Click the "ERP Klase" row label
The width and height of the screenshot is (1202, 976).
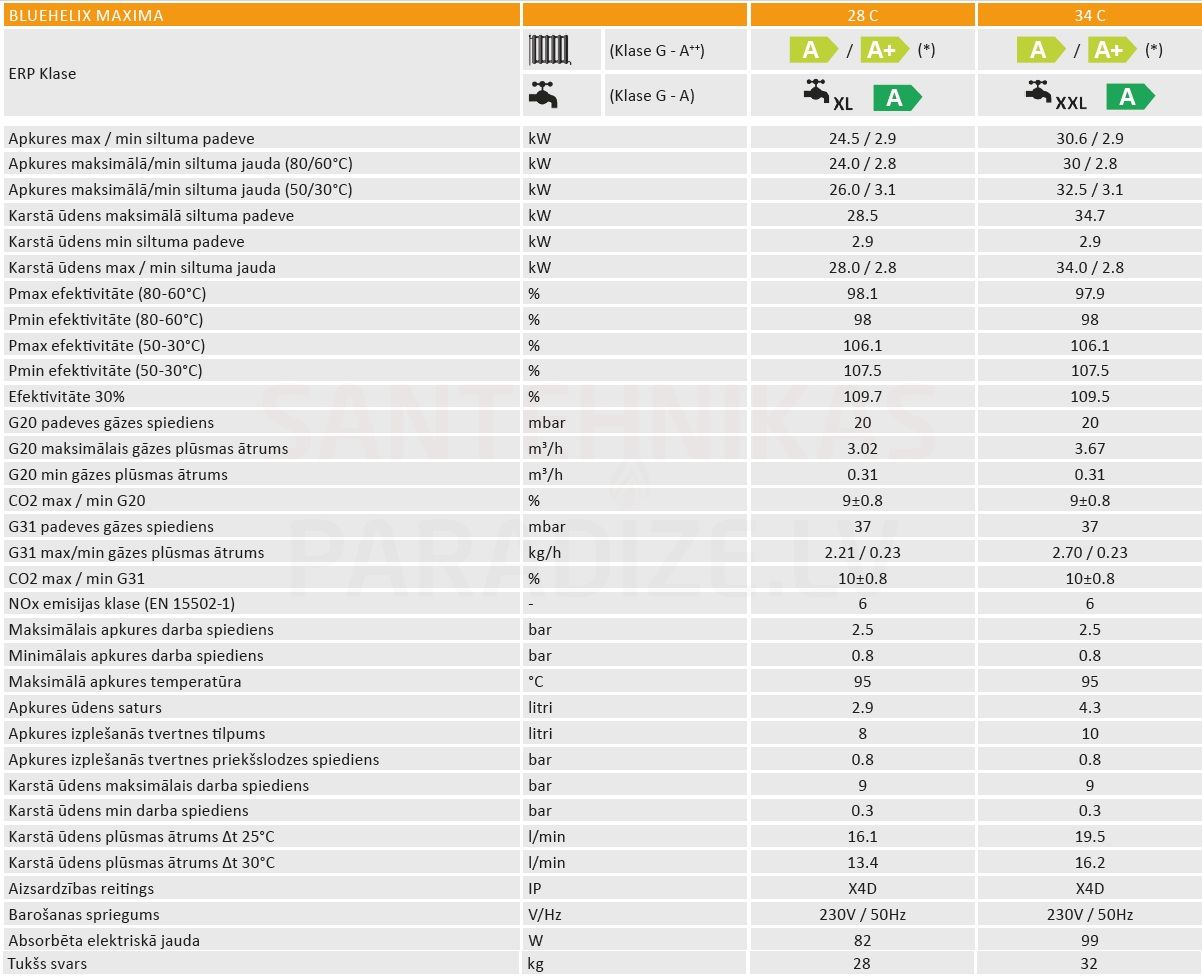click(x=42, y=73)
